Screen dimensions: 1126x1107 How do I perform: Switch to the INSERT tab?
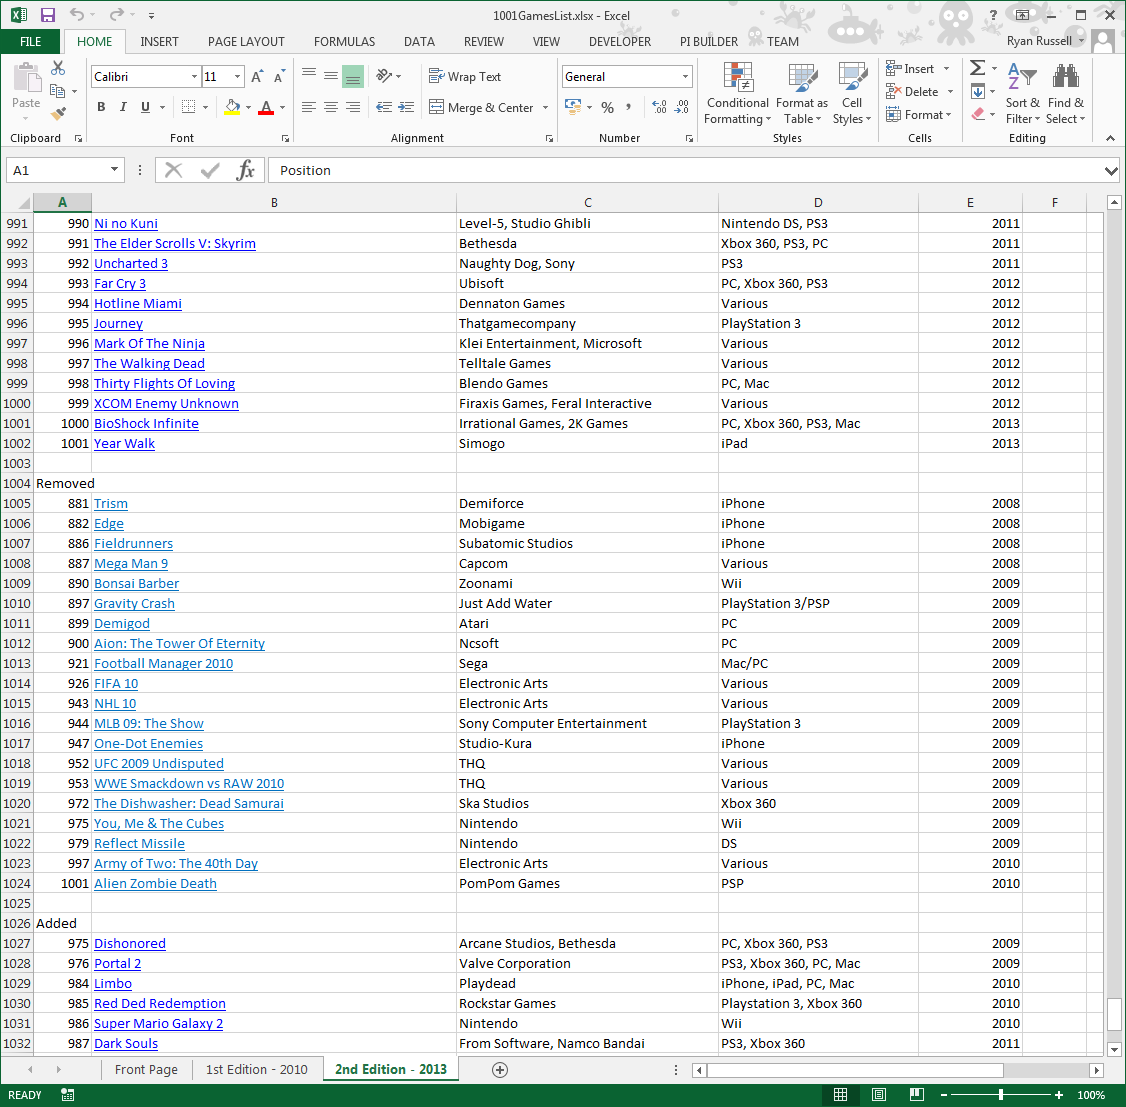[159, 42]
